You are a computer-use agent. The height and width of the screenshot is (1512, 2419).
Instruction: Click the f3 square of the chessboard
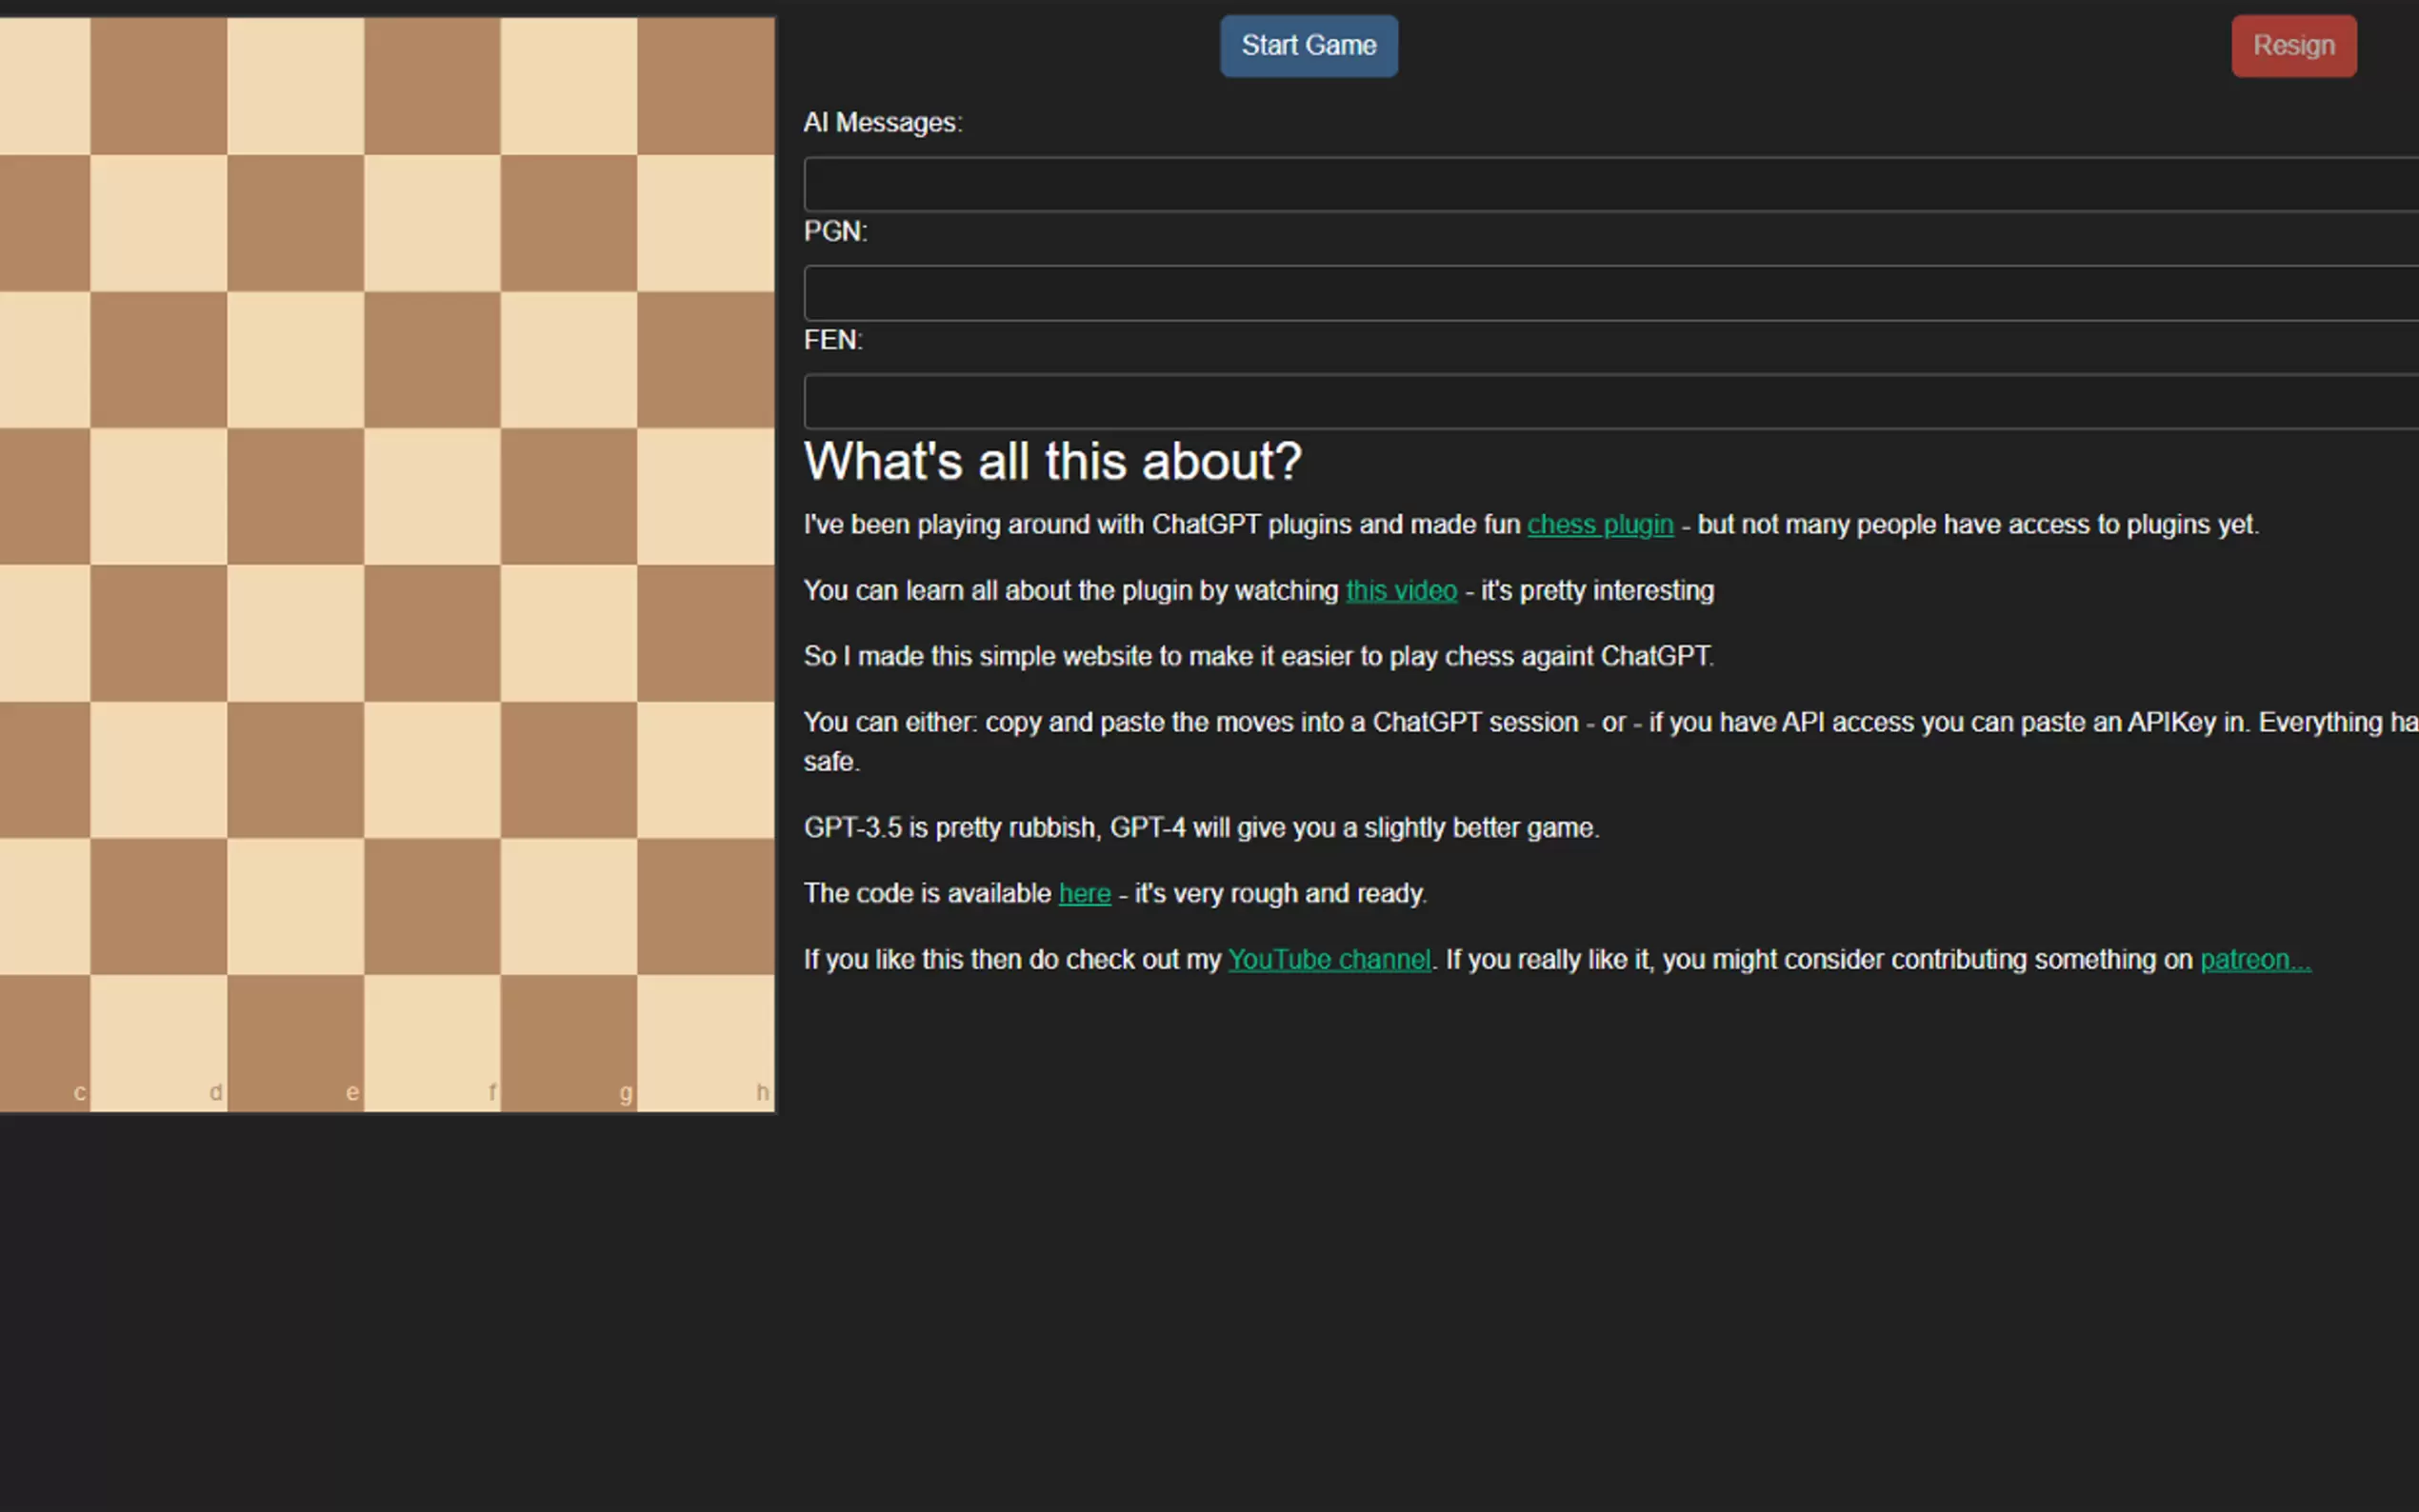coord(432,770)
